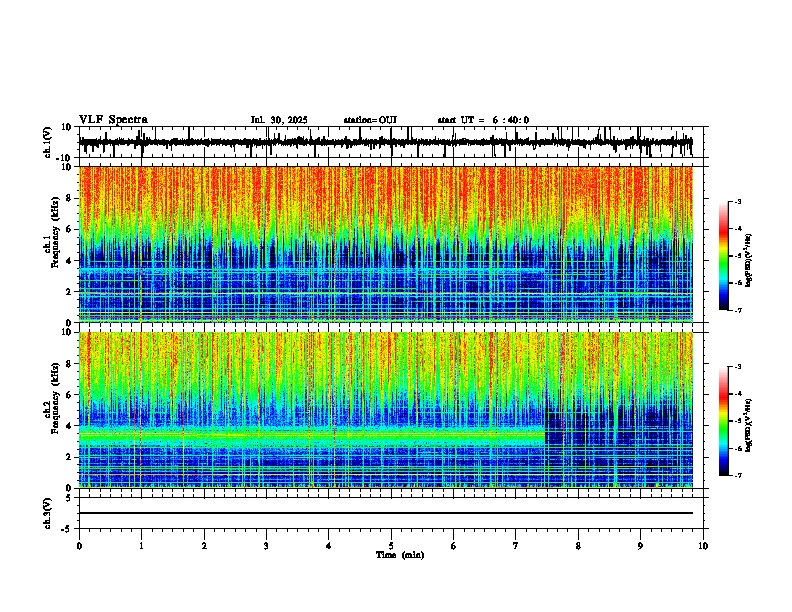Click the "VLF Spectra" plot title

(x=113, y=120)
